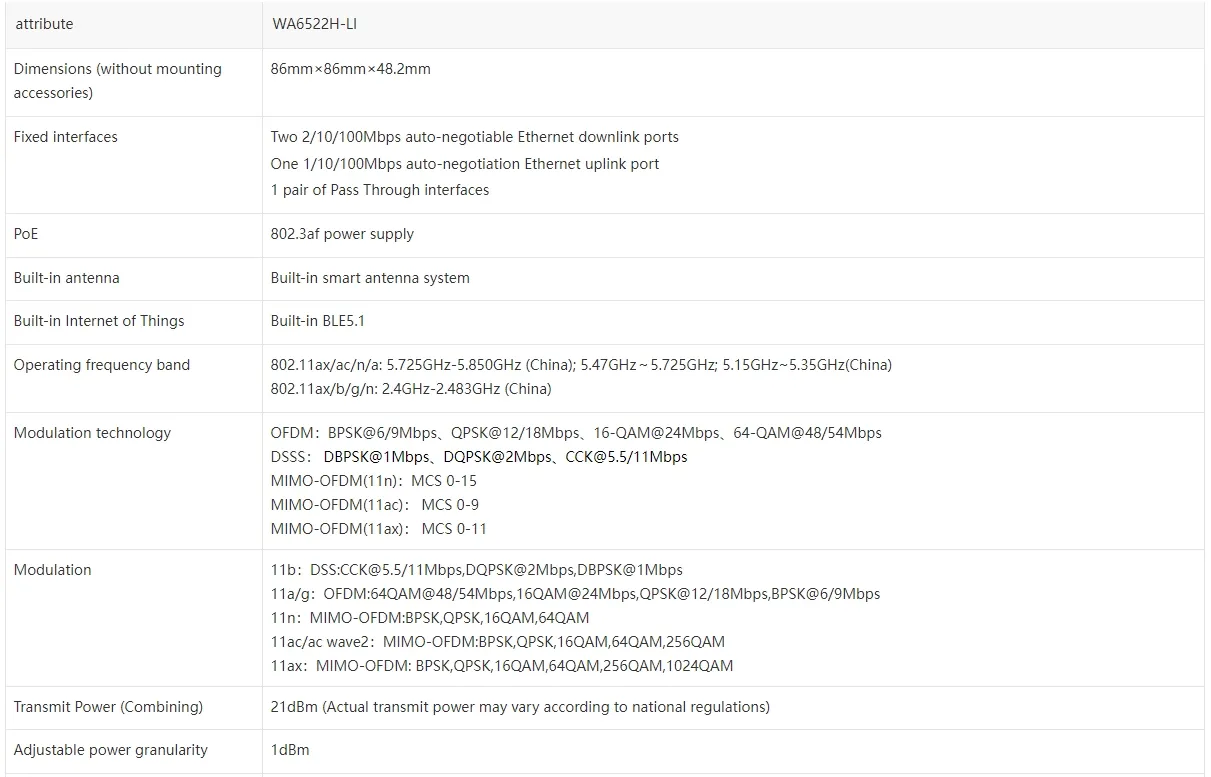Click the "802.3af power supply" value

342,234
